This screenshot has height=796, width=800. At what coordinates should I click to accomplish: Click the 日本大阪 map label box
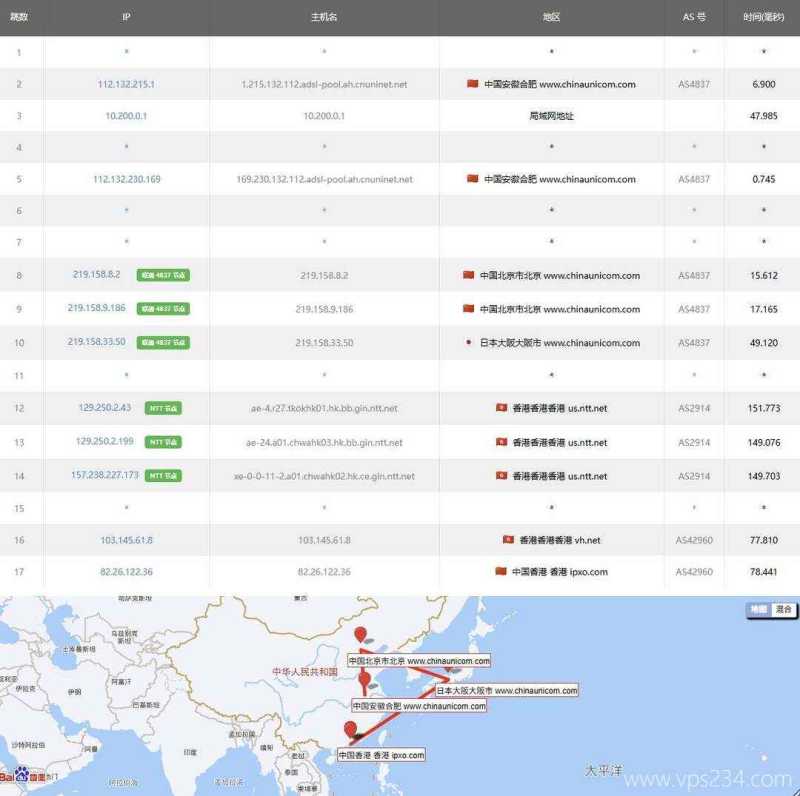[505, 691]
